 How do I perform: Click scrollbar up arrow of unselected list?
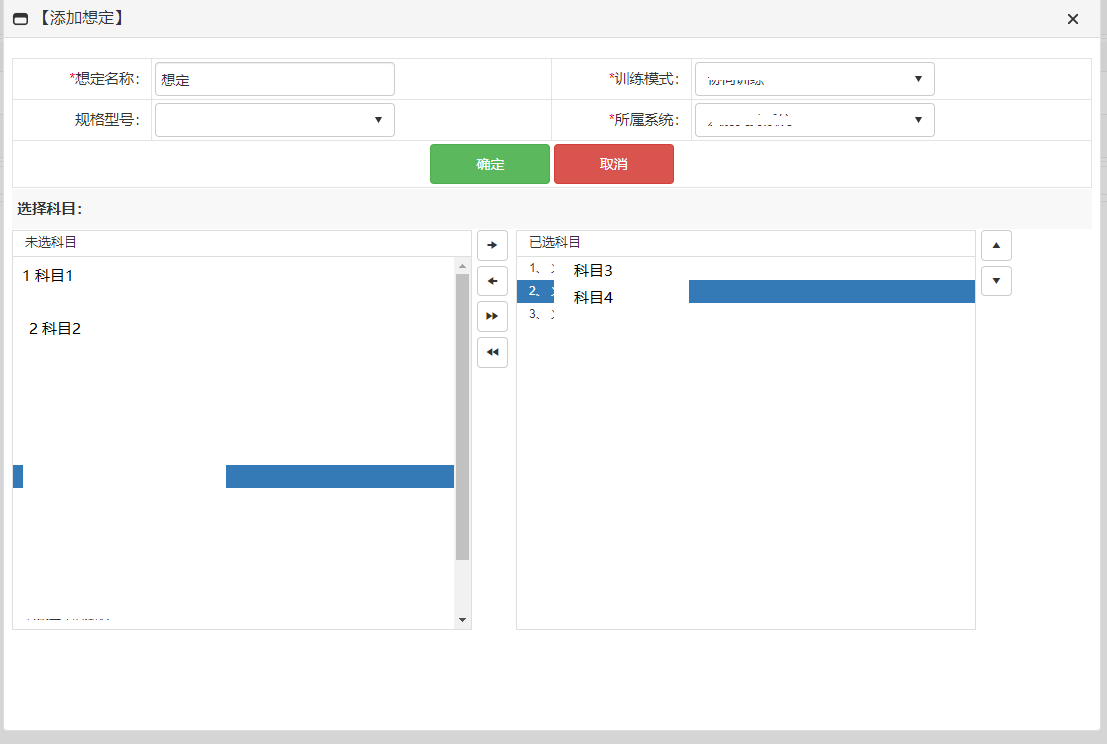pos(462,266)
